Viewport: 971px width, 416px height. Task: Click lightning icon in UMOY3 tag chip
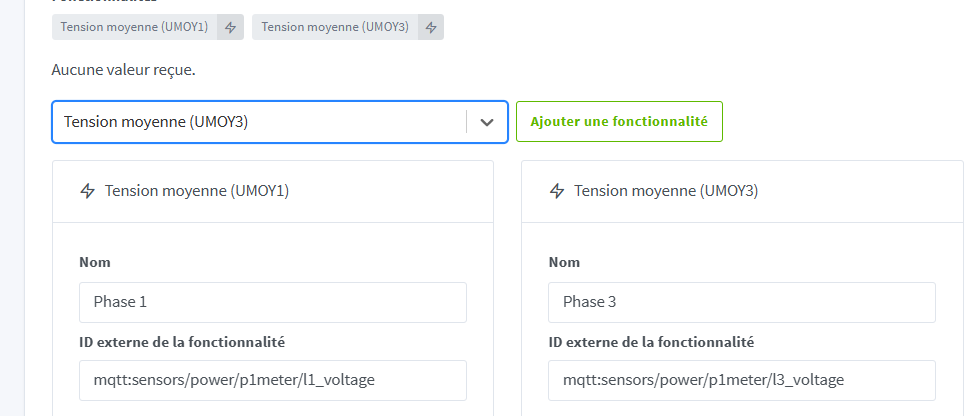(x=430, y=27)
